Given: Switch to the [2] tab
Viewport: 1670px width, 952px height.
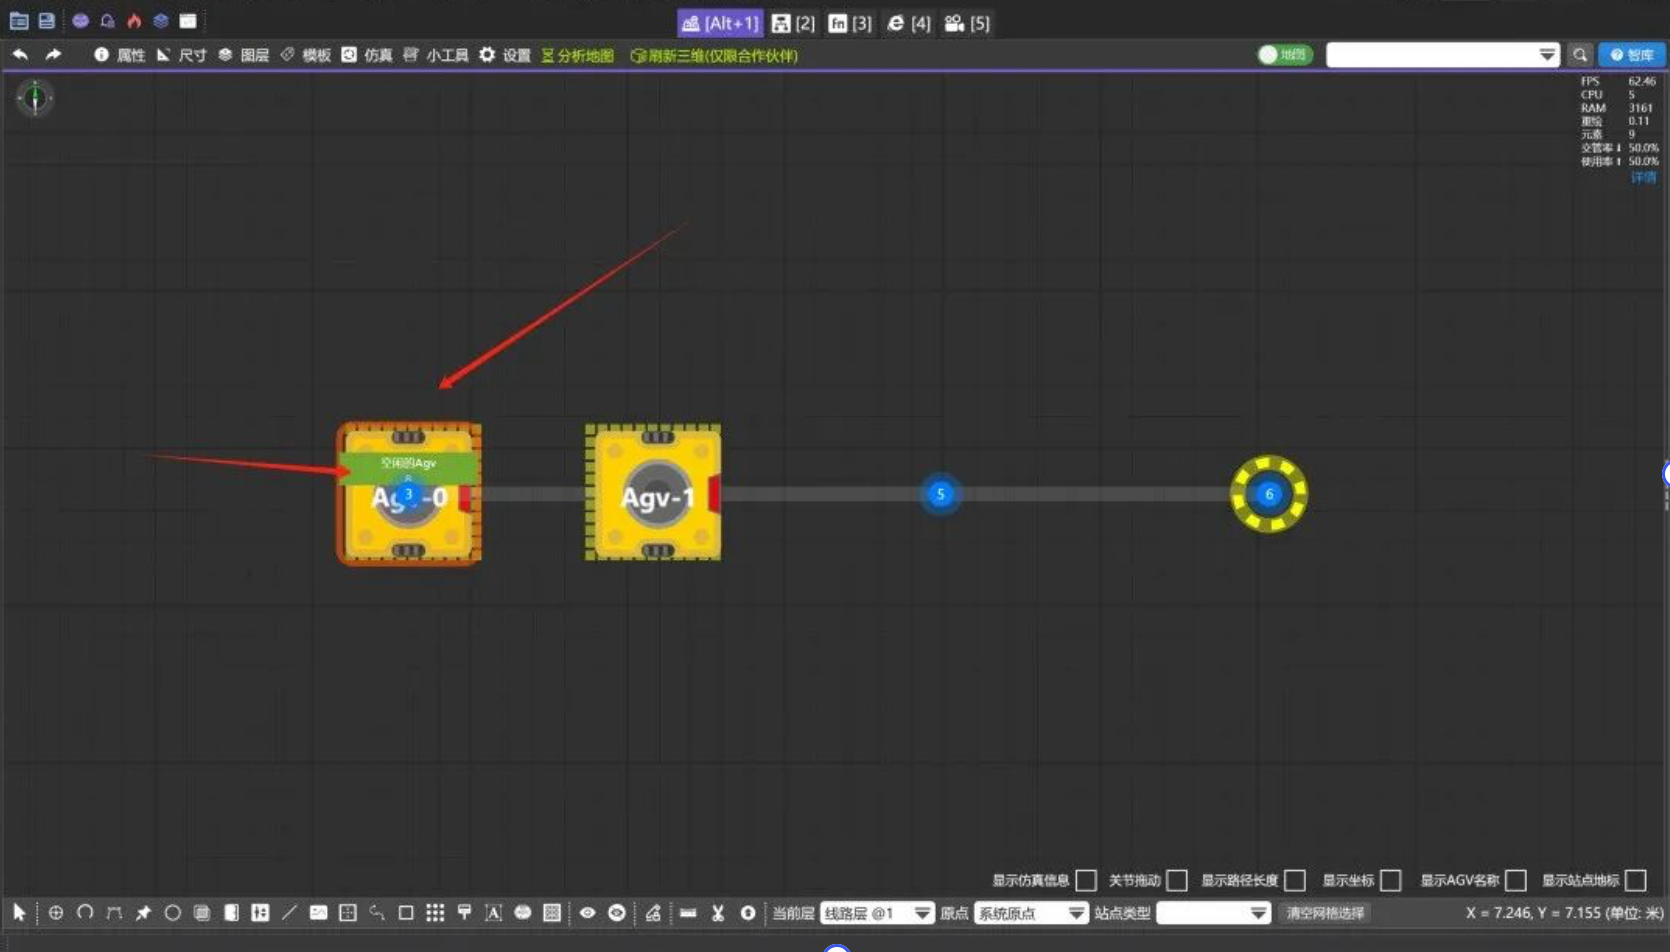Looking at the screenshot, I should (x=794, y=23).
